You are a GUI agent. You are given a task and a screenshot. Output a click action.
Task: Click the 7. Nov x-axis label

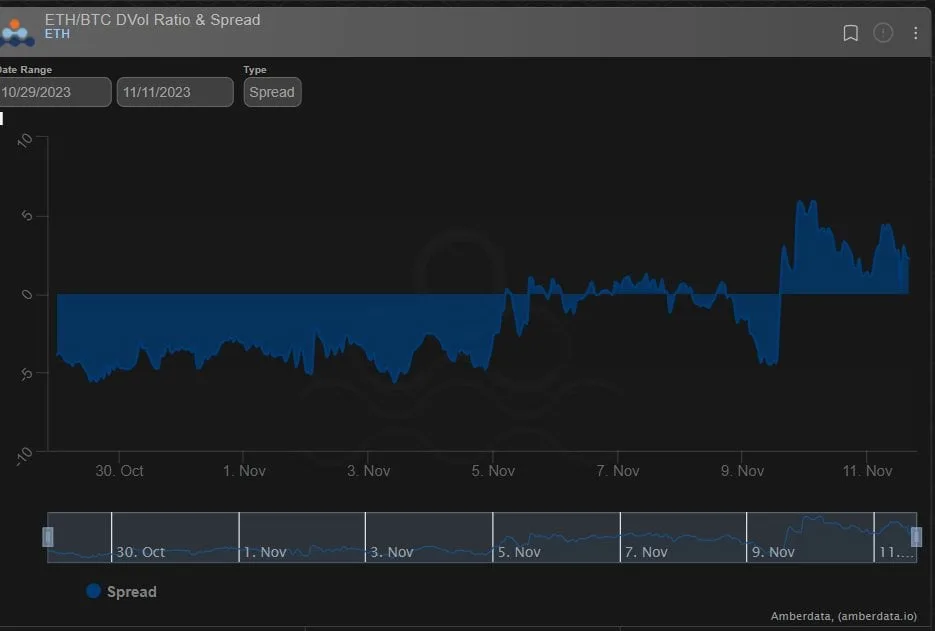click(618, 471)
